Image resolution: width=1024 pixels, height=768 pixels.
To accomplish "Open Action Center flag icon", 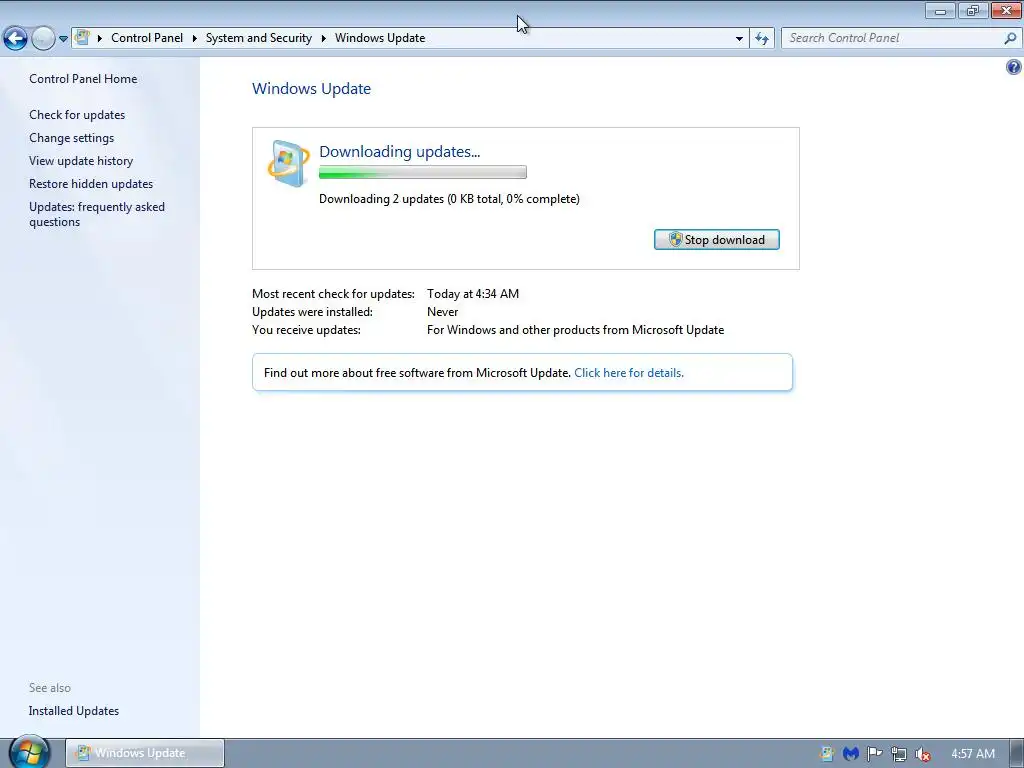I will point(874,754).
